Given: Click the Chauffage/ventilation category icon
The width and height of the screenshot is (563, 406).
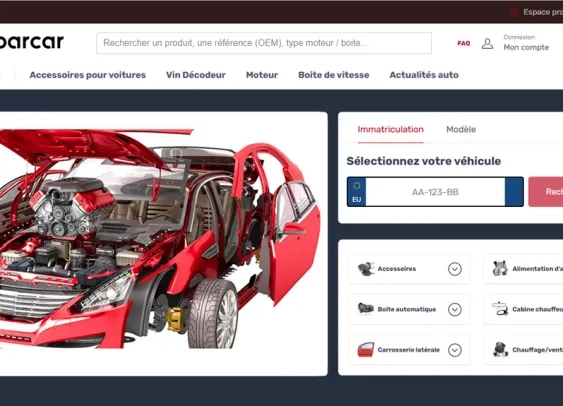Looking at the screenshot, I should [500, 350].
